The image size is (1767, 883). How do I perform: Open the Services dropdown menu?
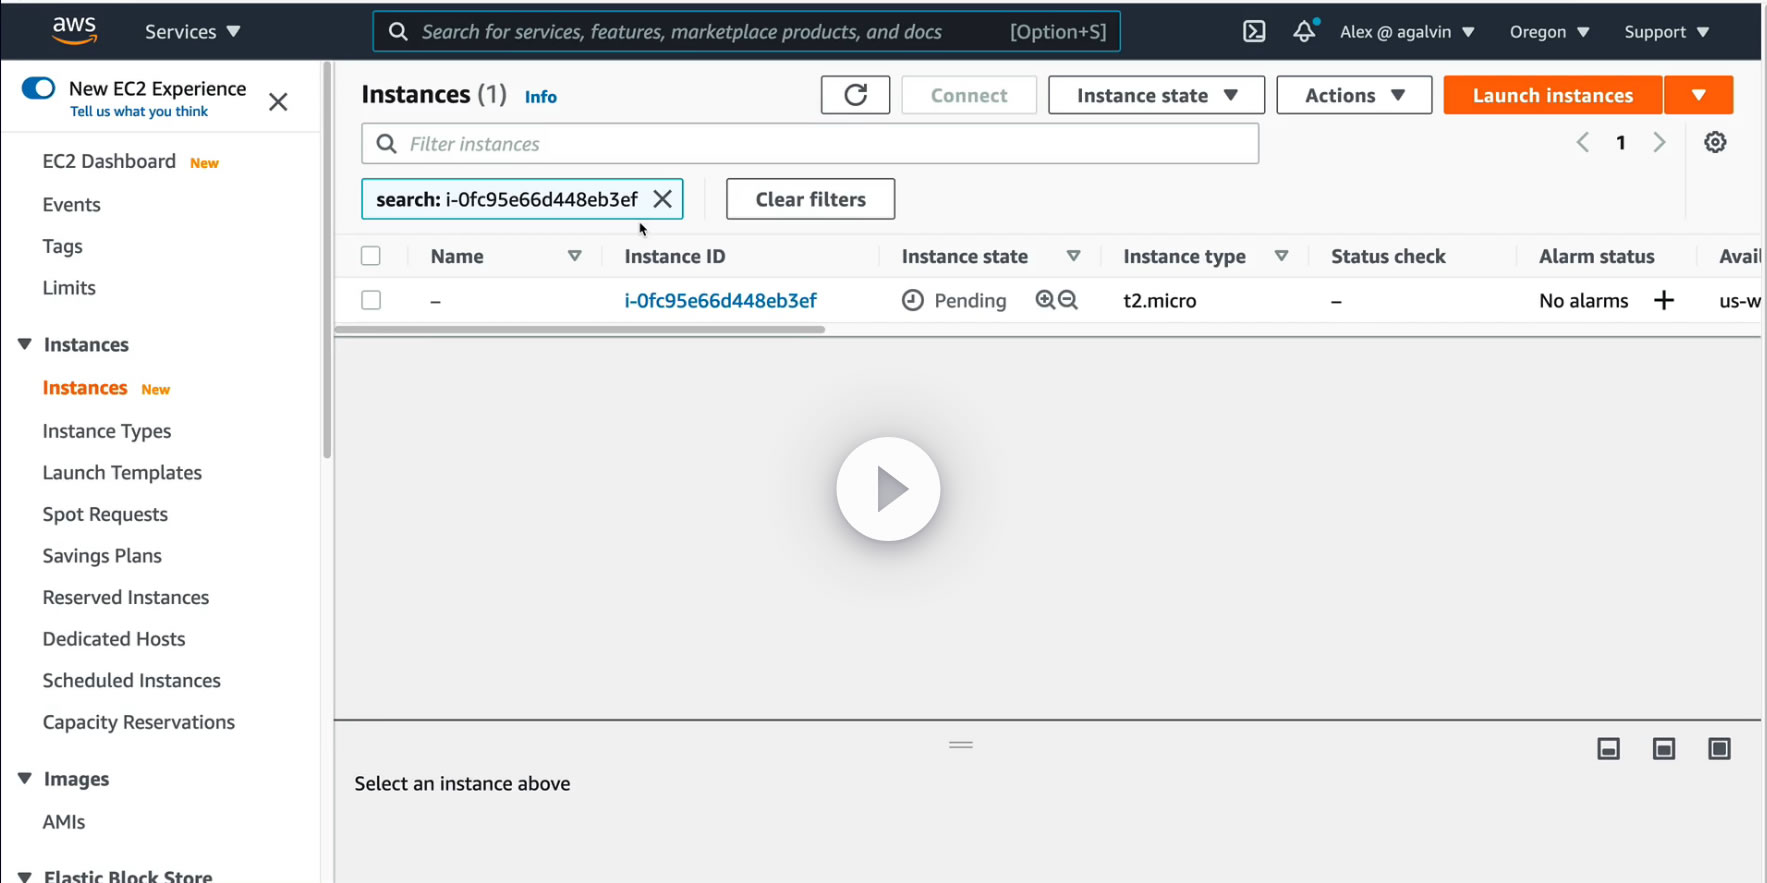193,32
